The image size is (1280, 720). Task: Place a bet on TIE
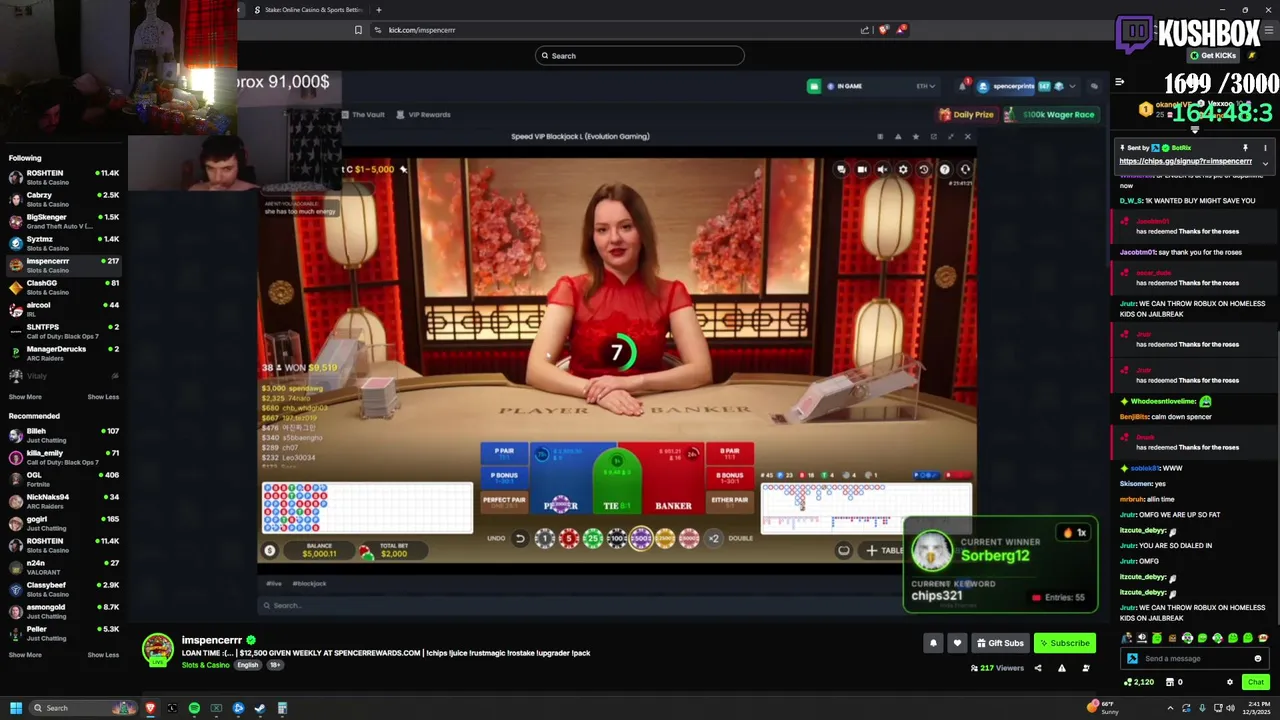(617, 481)
